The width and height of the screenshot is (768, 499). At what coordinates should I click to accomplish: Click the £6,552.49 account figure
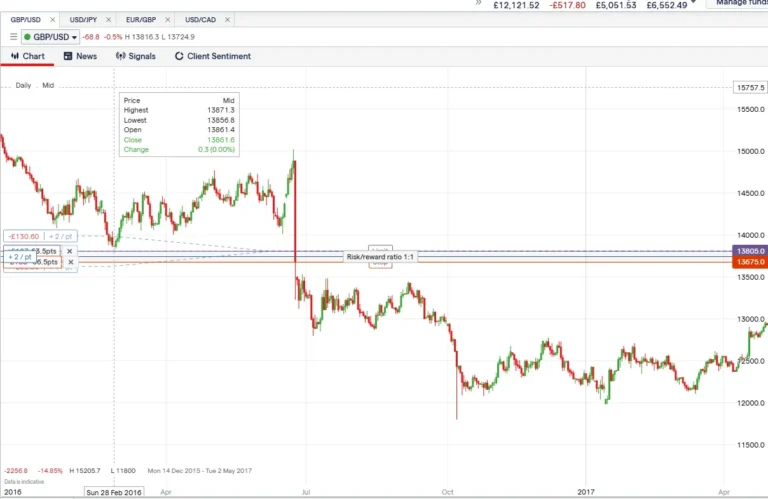tap(667, 5)
